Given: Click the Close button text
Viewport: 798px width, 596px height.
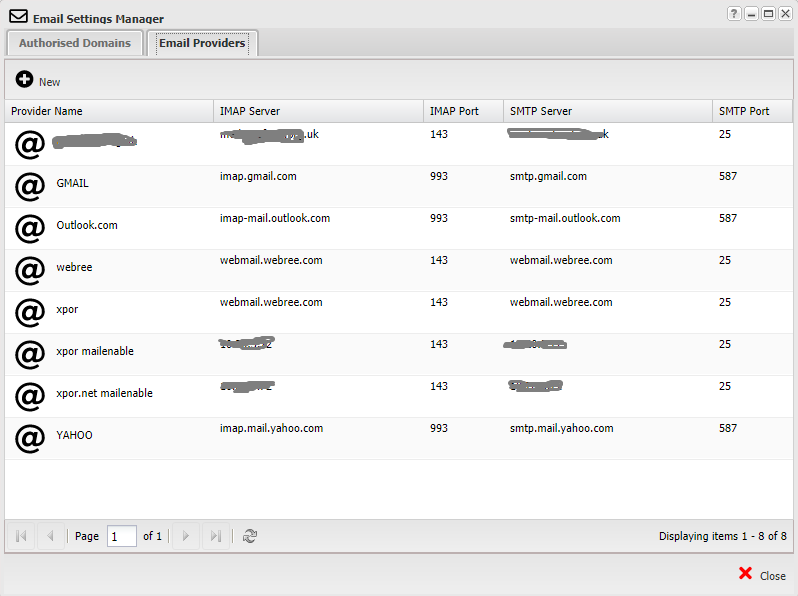Looking at the screenshot, I should click(x=773, y=576).
